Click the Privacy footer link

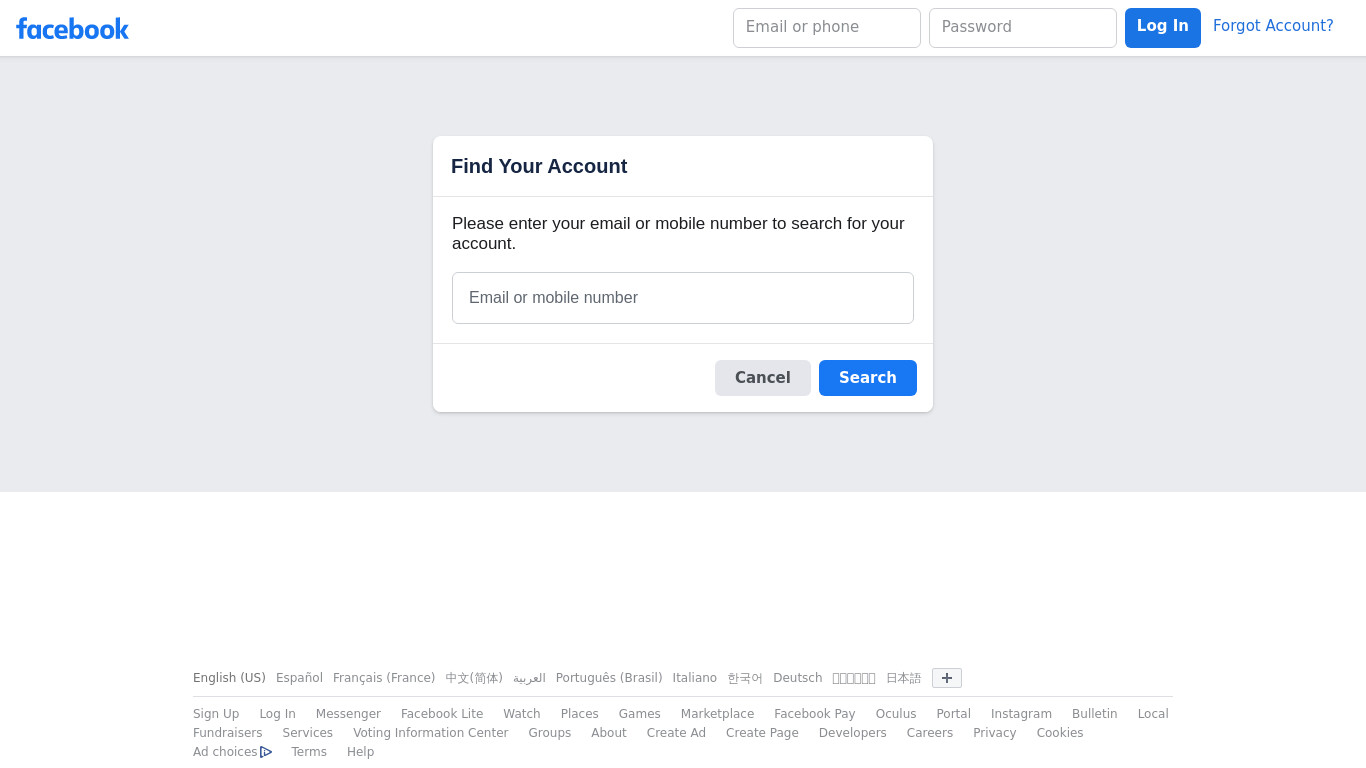[995, 733]
